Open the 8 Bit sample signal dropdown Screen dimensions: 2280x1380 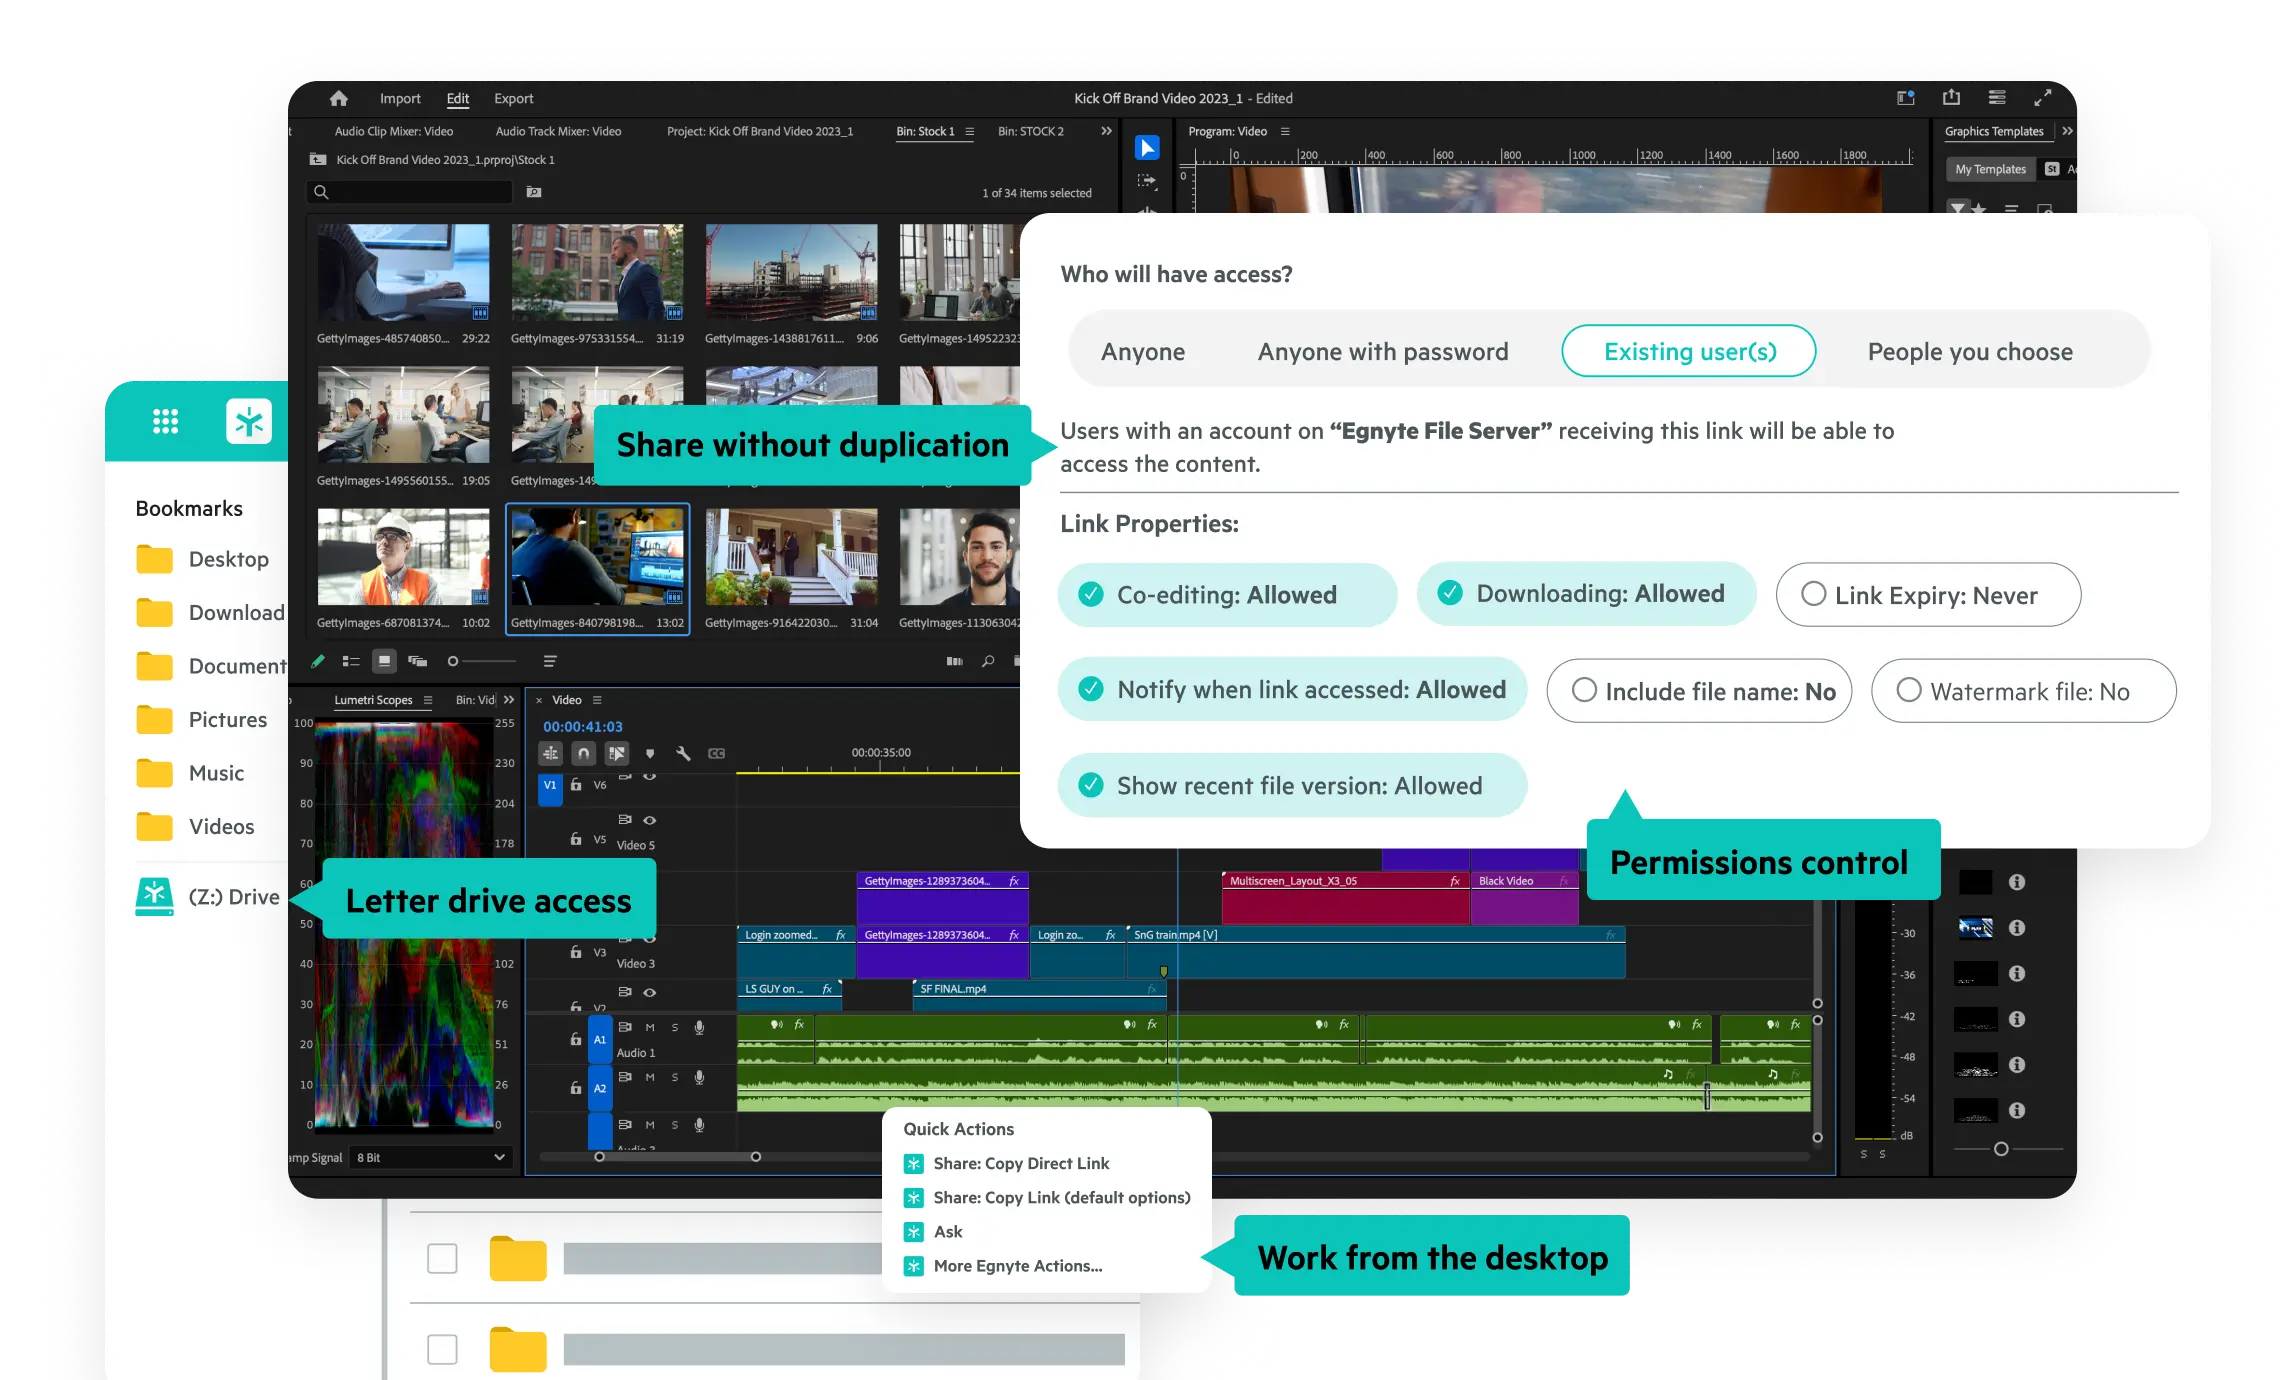point(430,1157)
